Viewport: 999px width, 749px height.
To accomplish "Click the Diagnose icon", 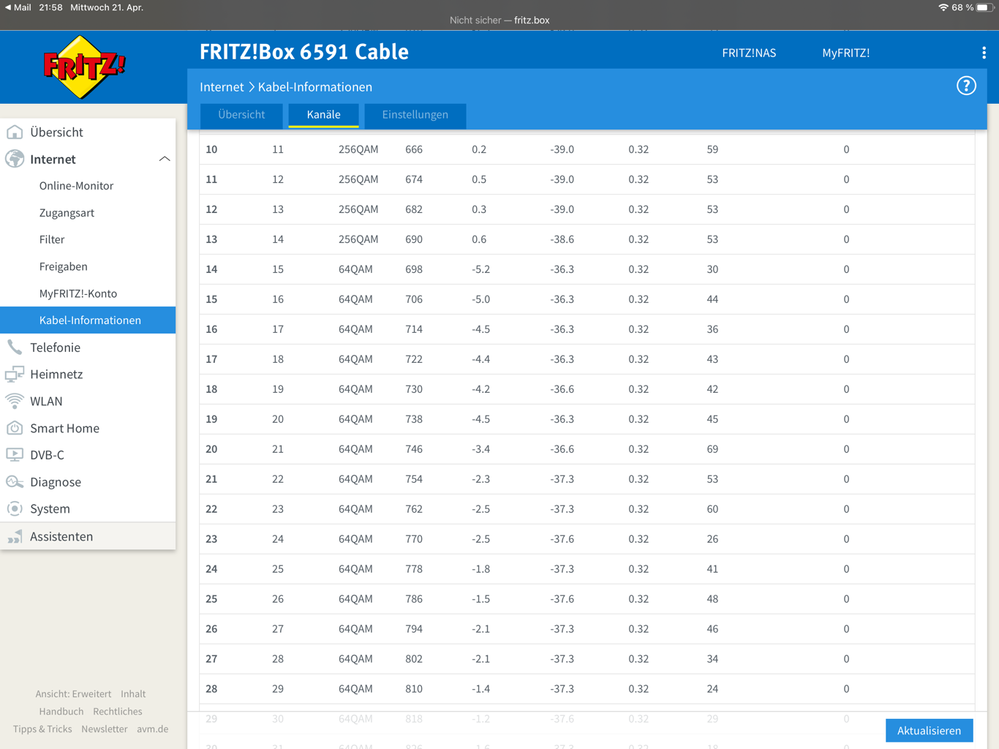I will tap(15, 482).
